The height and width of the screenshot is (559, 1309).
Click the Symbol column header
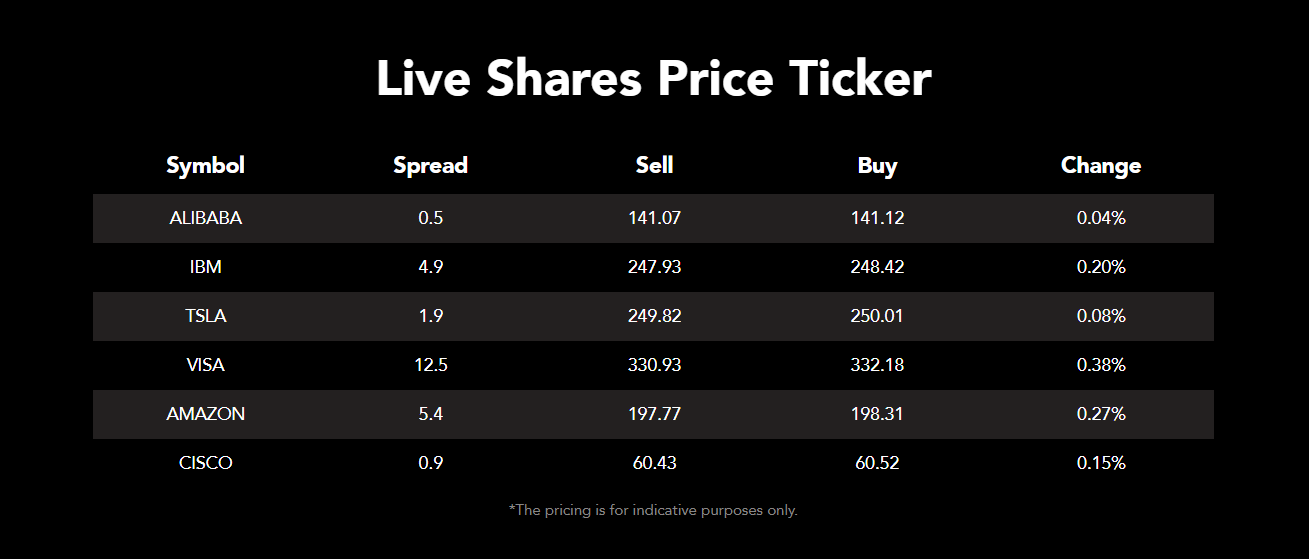205,166
